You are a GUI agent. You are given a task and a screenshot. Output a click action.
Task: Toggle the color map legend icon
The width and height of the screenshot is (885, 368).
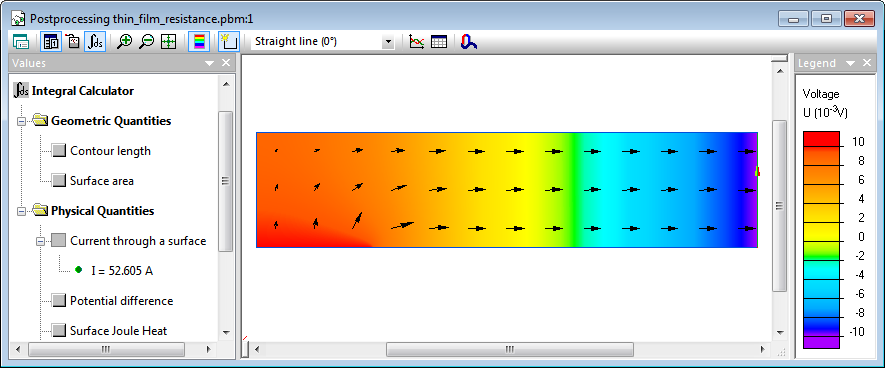pos(199,42)
